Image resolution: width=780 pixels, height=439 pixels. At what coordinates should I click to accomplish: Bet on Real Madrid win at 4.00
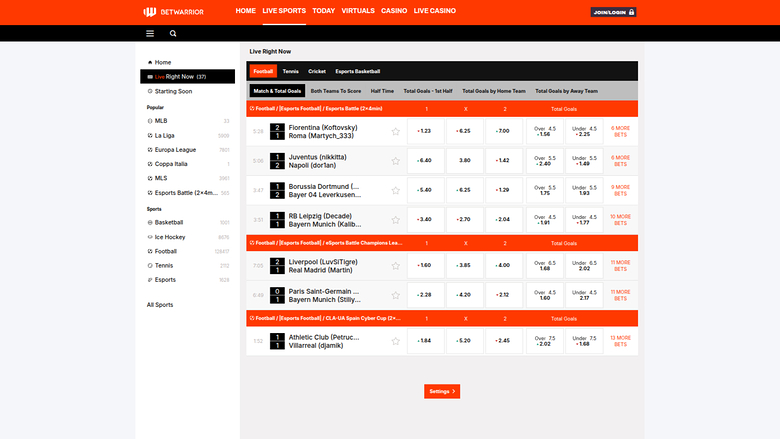pyautogui.click(x=504, y=265)
